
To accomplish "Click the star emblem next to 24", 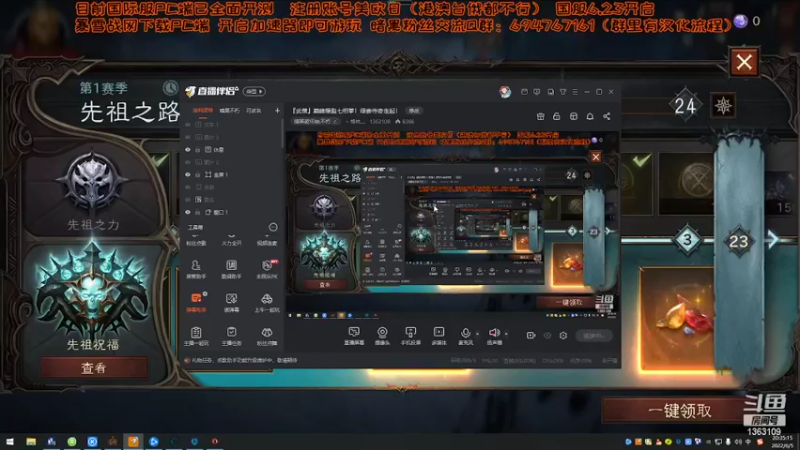I will [x=723, y=106].
